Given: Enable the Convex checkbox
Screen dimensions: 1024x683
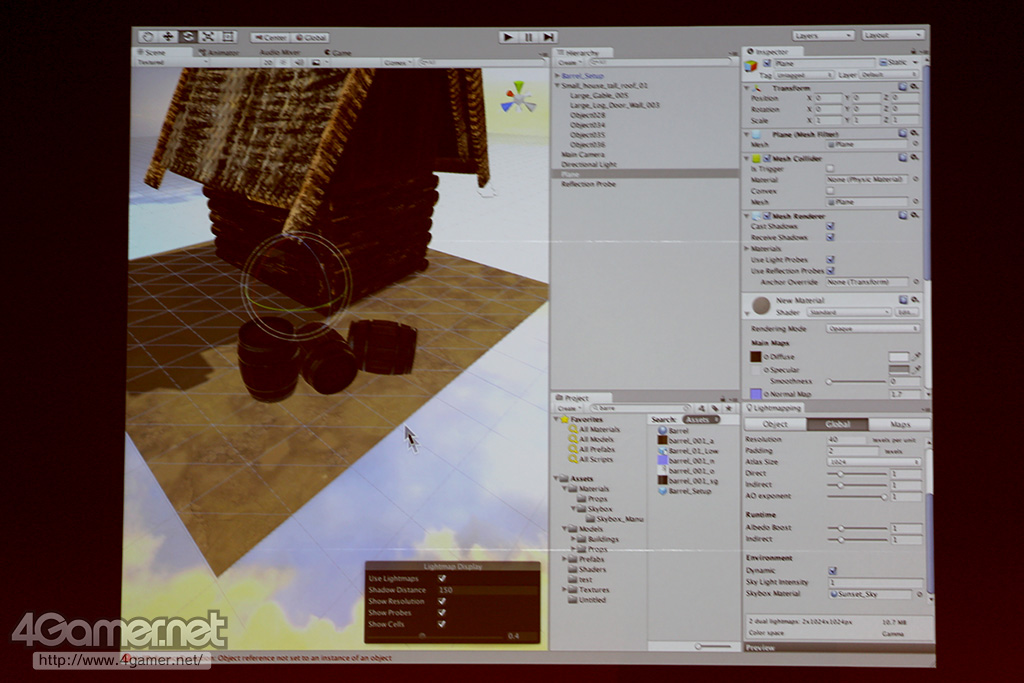Looking at the screenshot, I should point(830,191).
